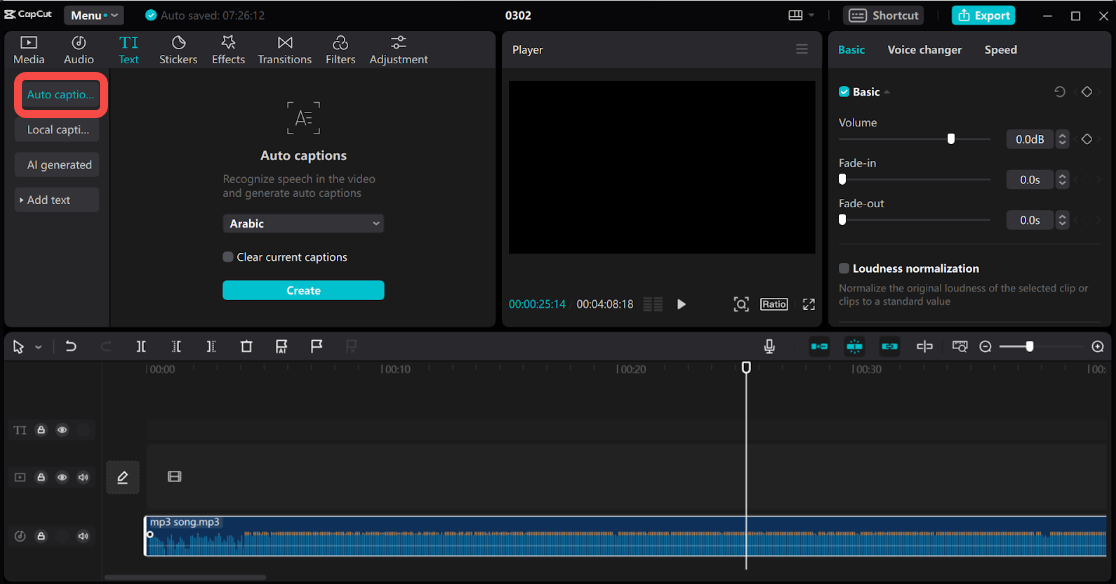Click the Ratio button in player
This screenshot has height=584, width=1116.
coord(774,304)
